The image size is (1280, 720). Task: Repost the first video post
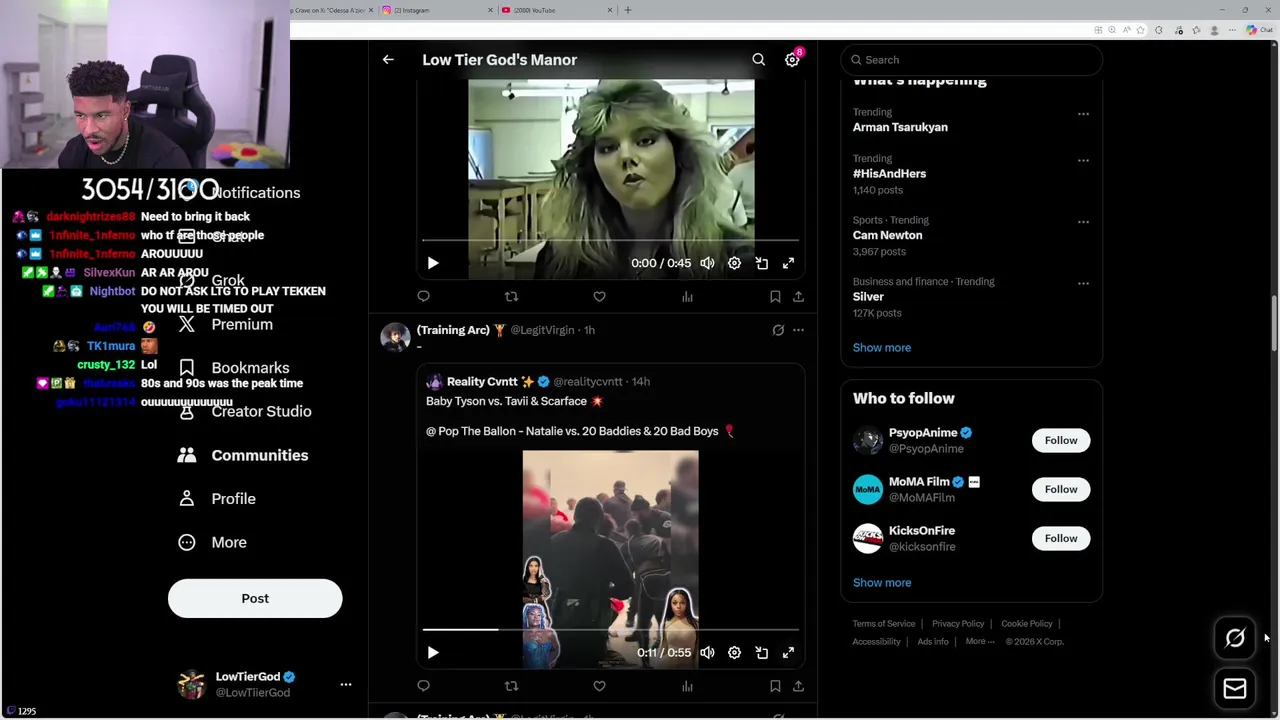[x=511, y=296]
